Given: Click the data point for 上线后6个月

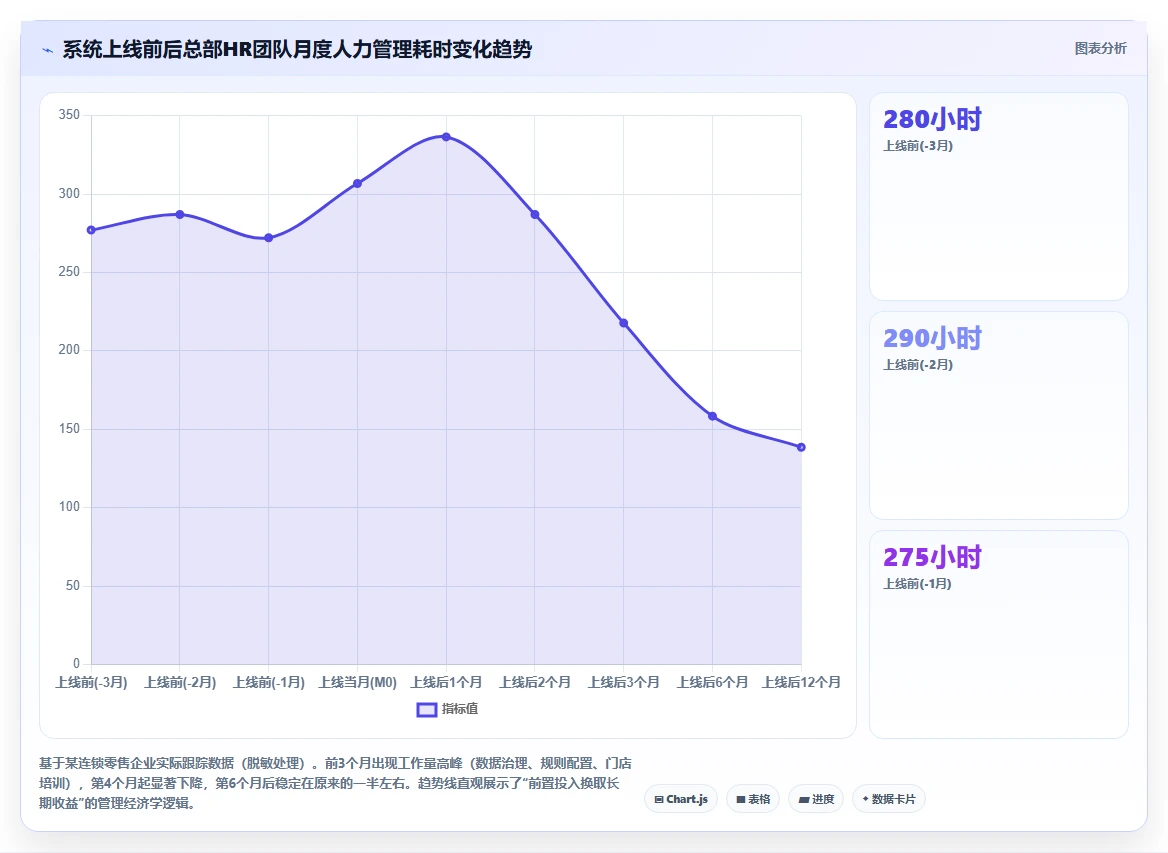Looking at the screenshot, I should coord(712,416).
